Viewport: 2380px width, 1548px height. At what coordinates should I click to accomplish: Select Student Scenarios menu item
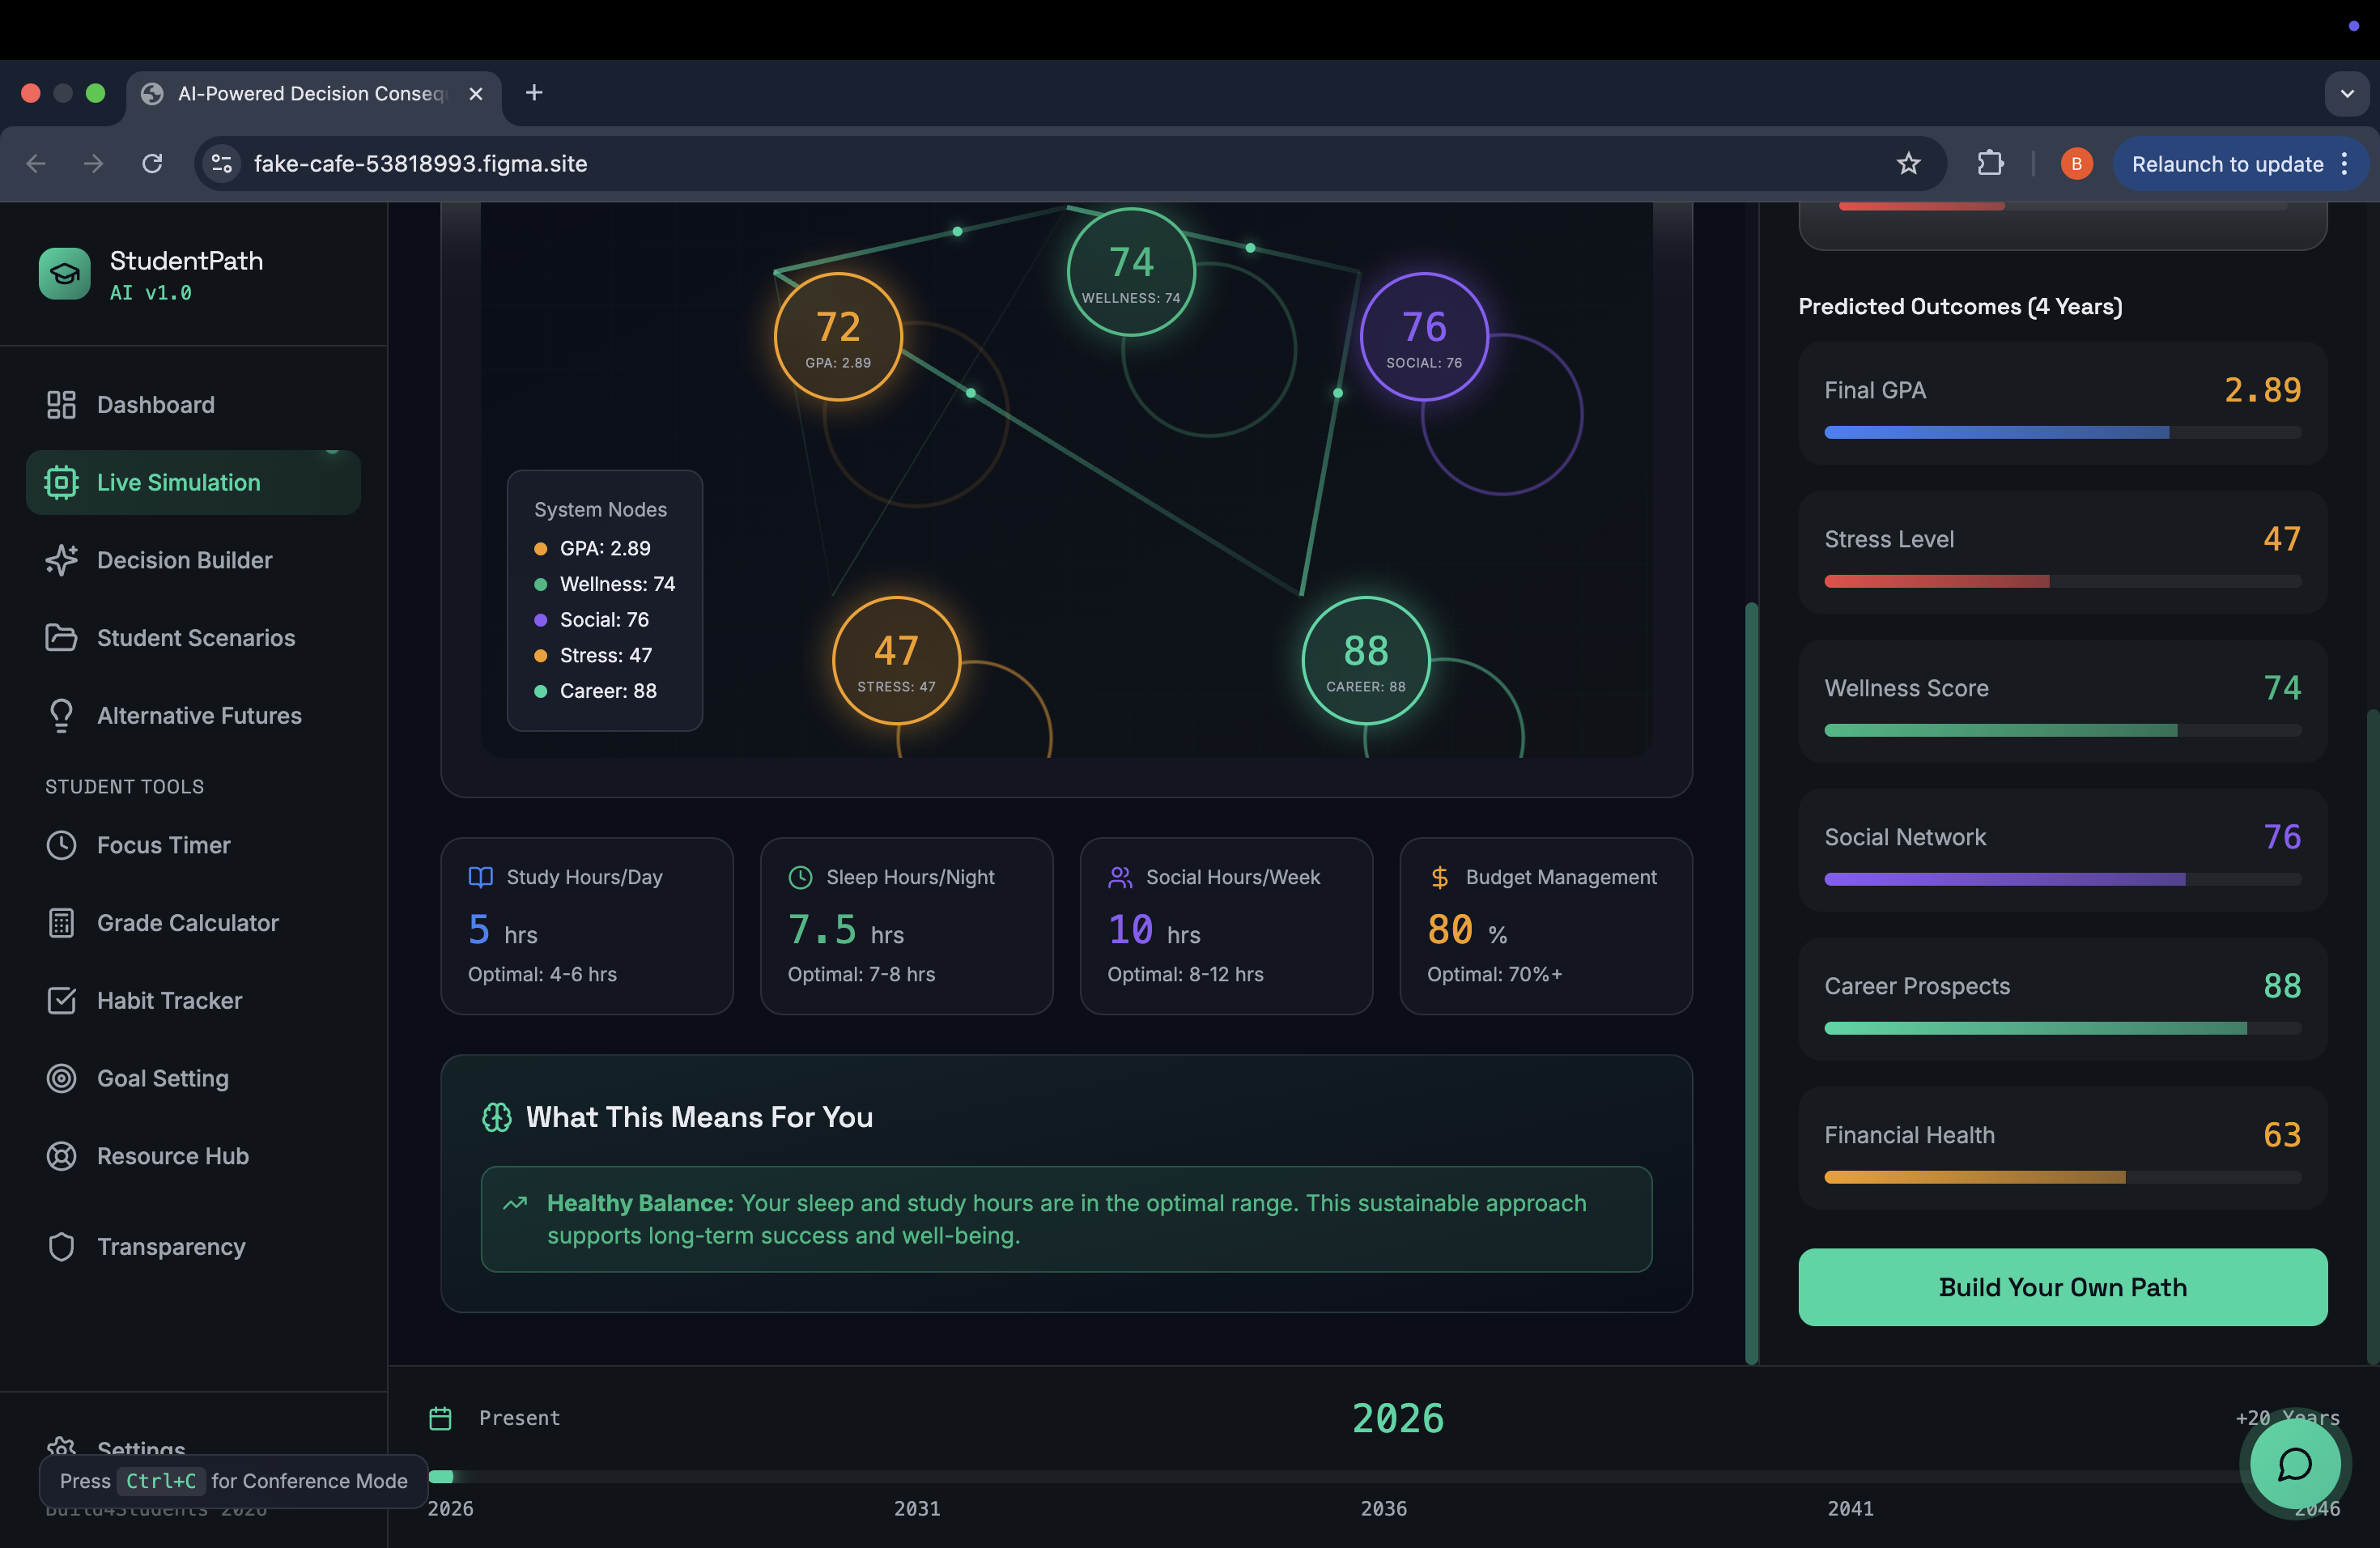click(x=196, y=638)
